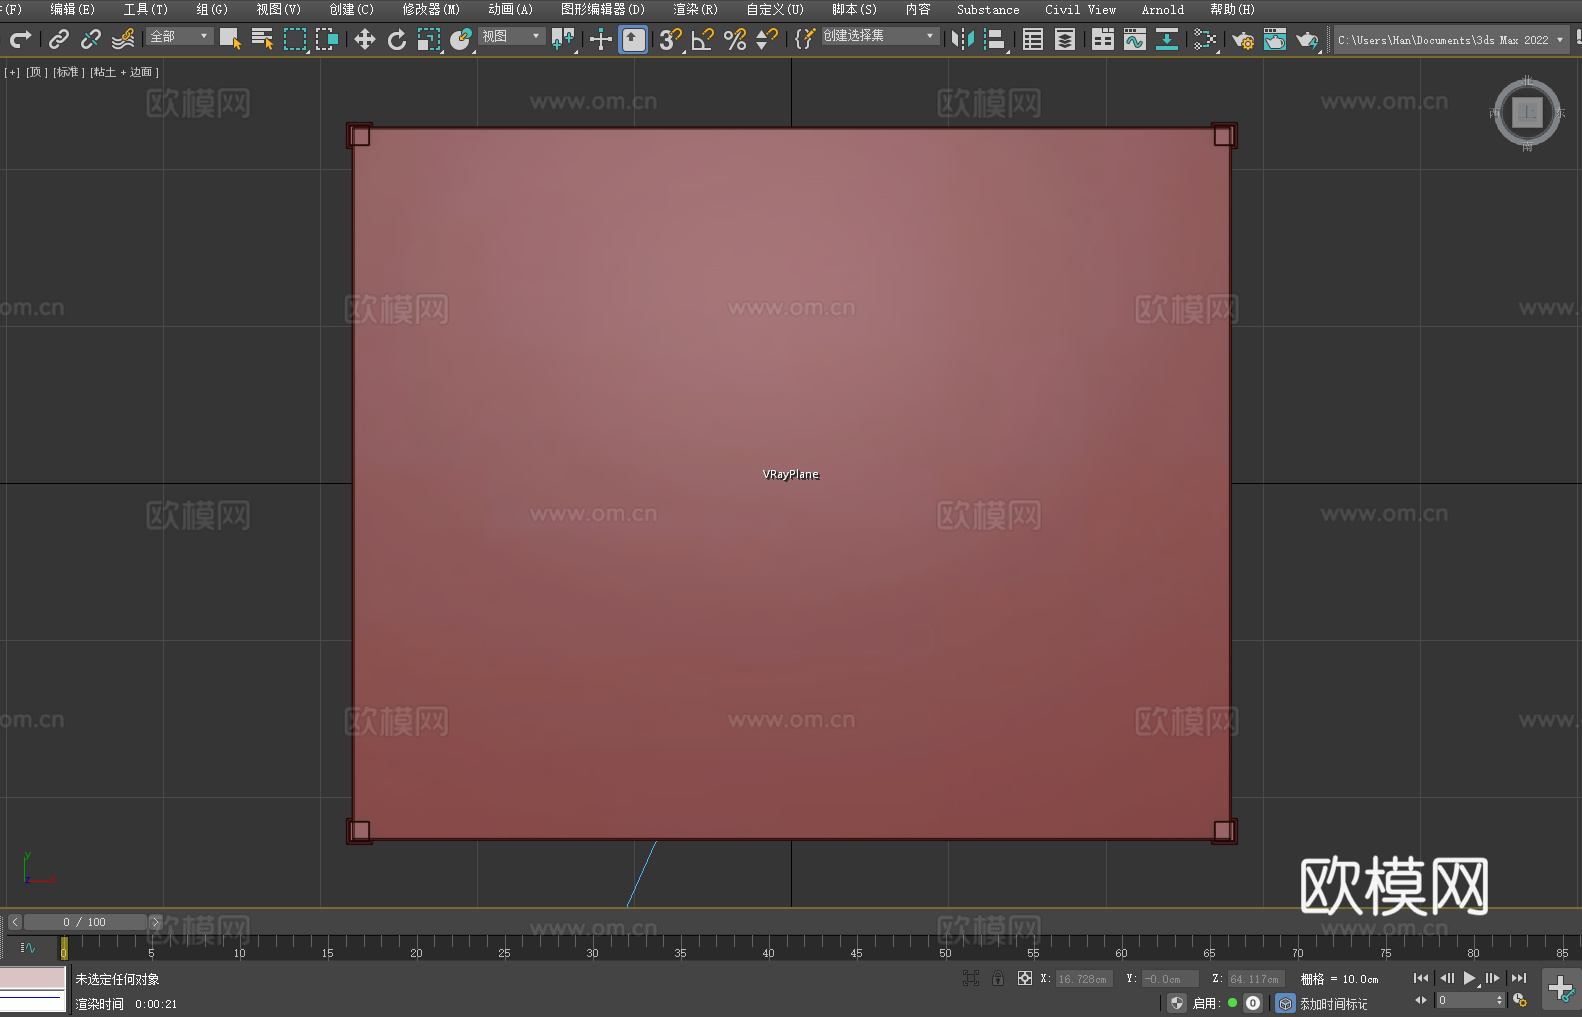The image size is (1582, 1017).
Task: Open the [标准] viewport shading menu
Action: pos(68,72)
